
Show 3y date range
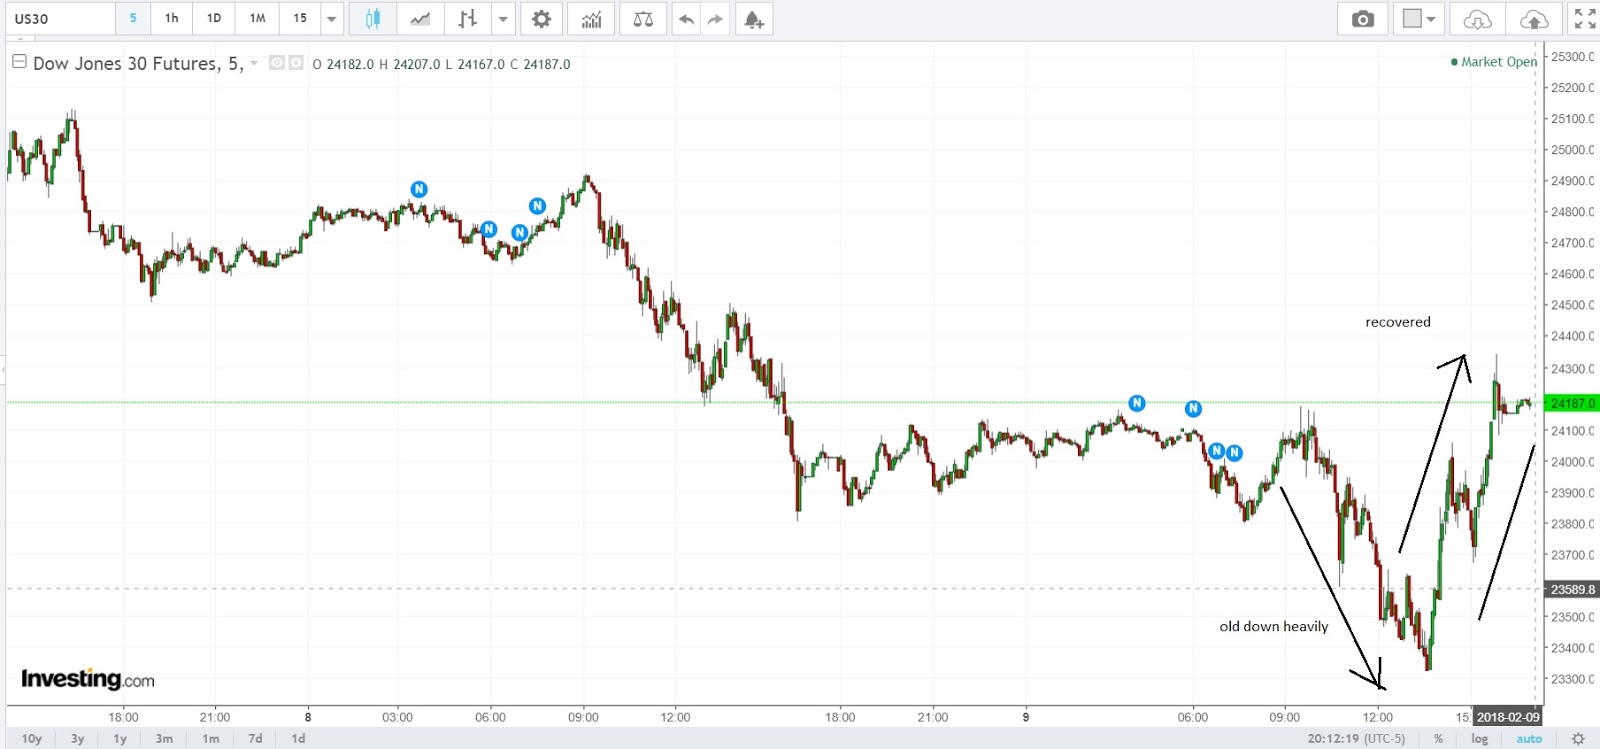click(x=77, y=739)
